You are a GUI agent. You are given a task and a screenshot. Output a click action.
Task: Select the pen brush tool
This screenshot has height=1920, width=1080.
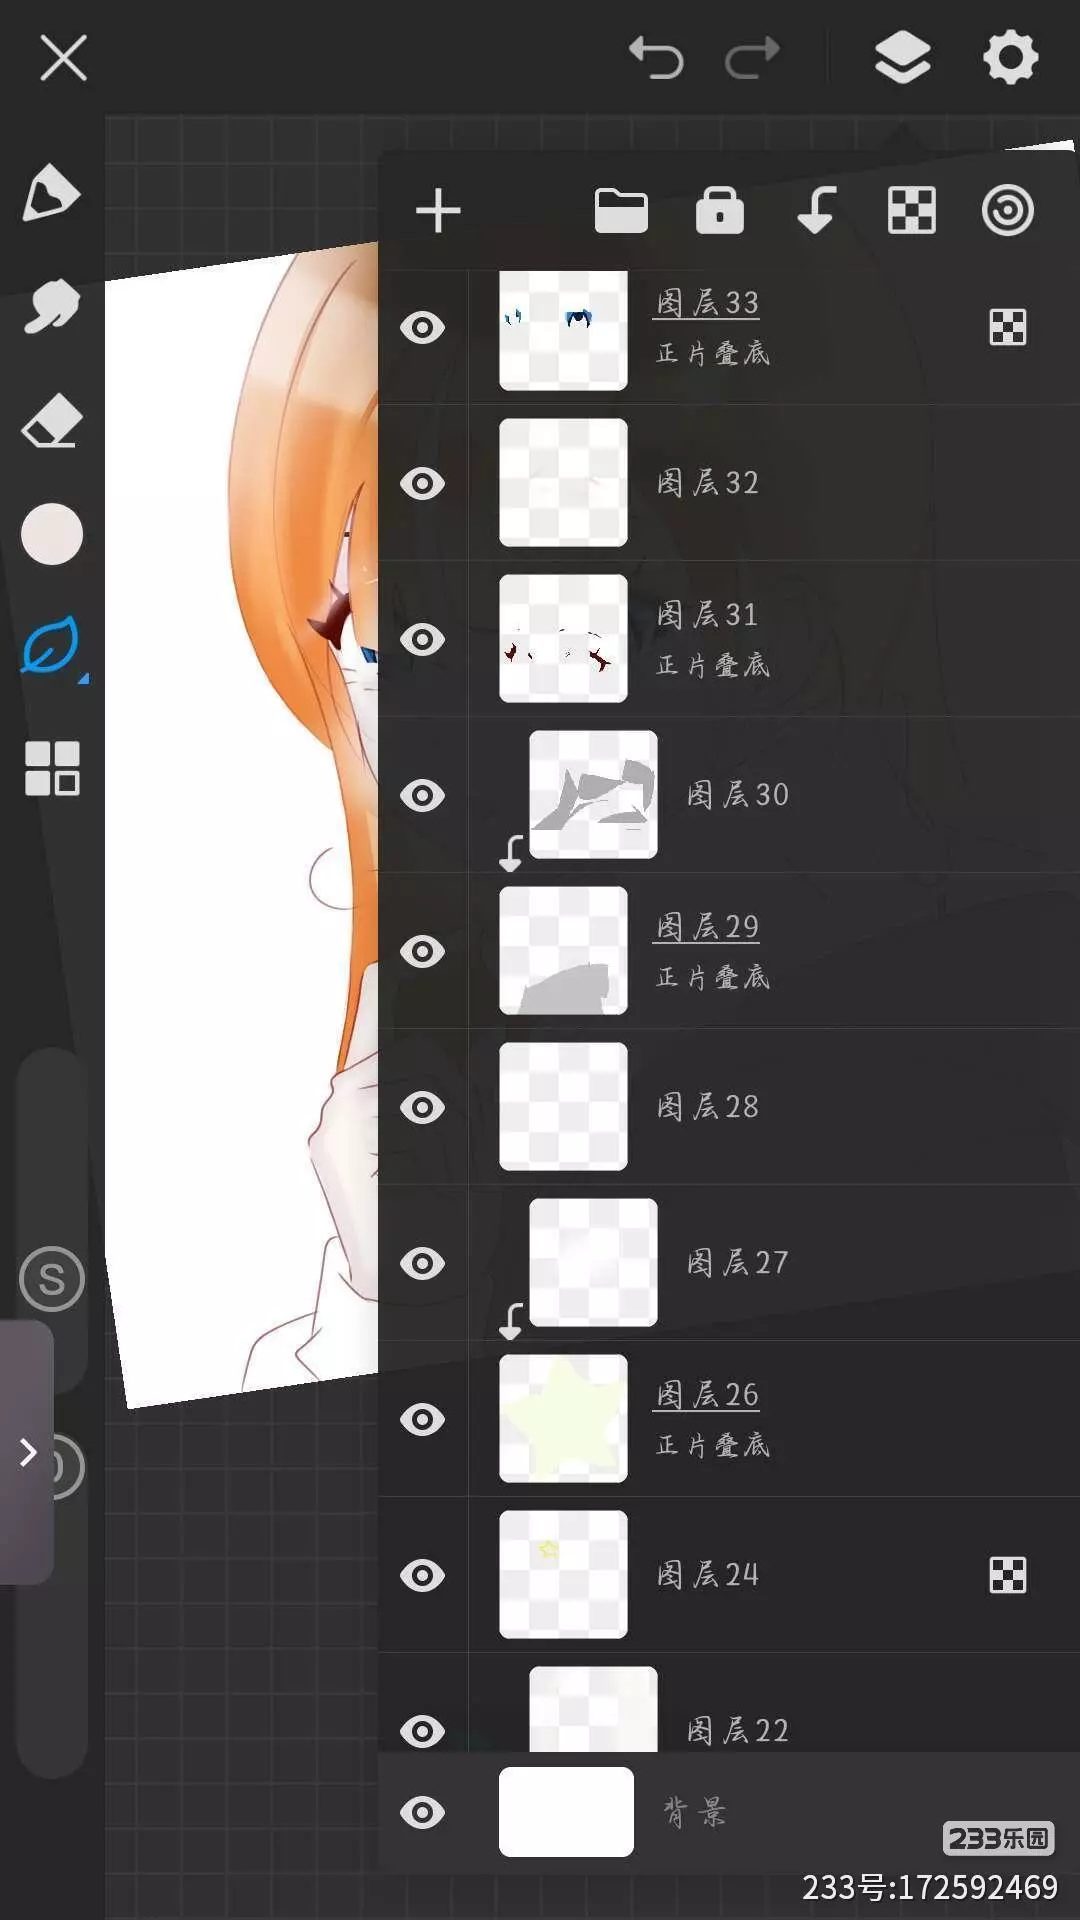51,191
